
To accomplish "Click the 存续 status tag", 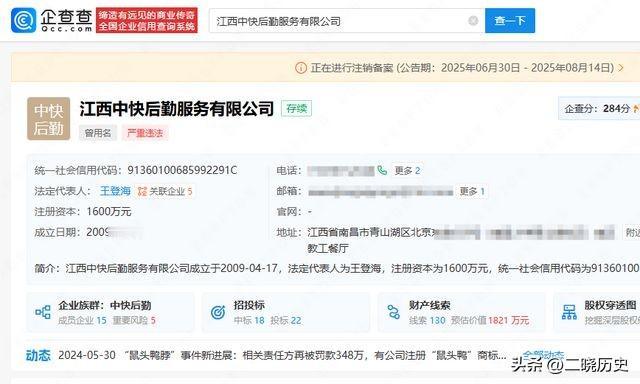I will tap(296, 109).
